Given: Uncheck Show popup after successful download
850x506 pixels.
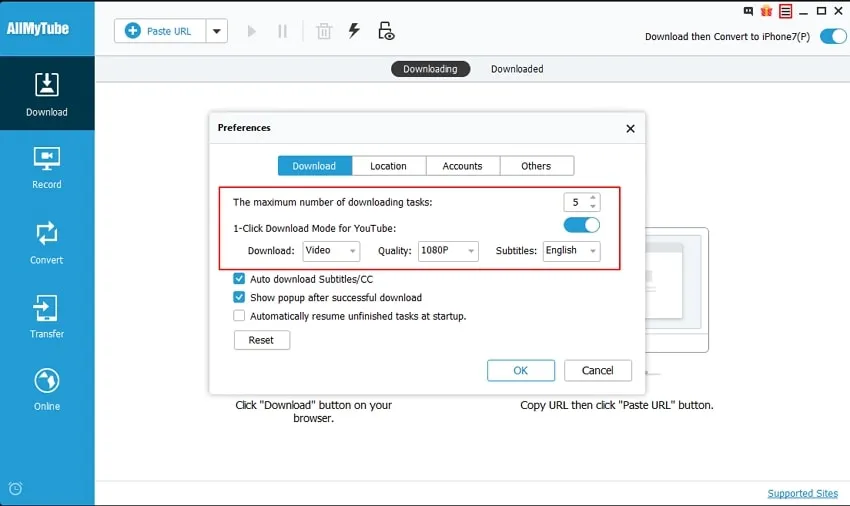Looking at the screenshot, I should click(x=239, y=297).
